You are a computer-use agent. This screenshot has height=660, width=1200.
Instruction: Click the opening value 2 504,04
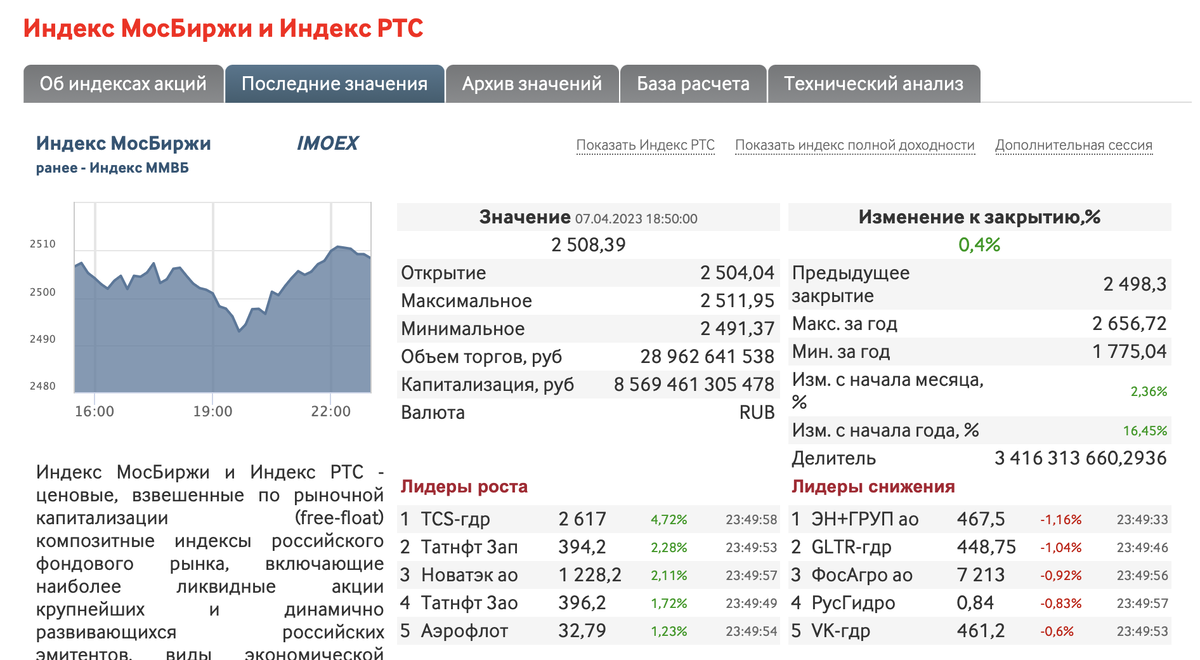[x=737, y=272]
